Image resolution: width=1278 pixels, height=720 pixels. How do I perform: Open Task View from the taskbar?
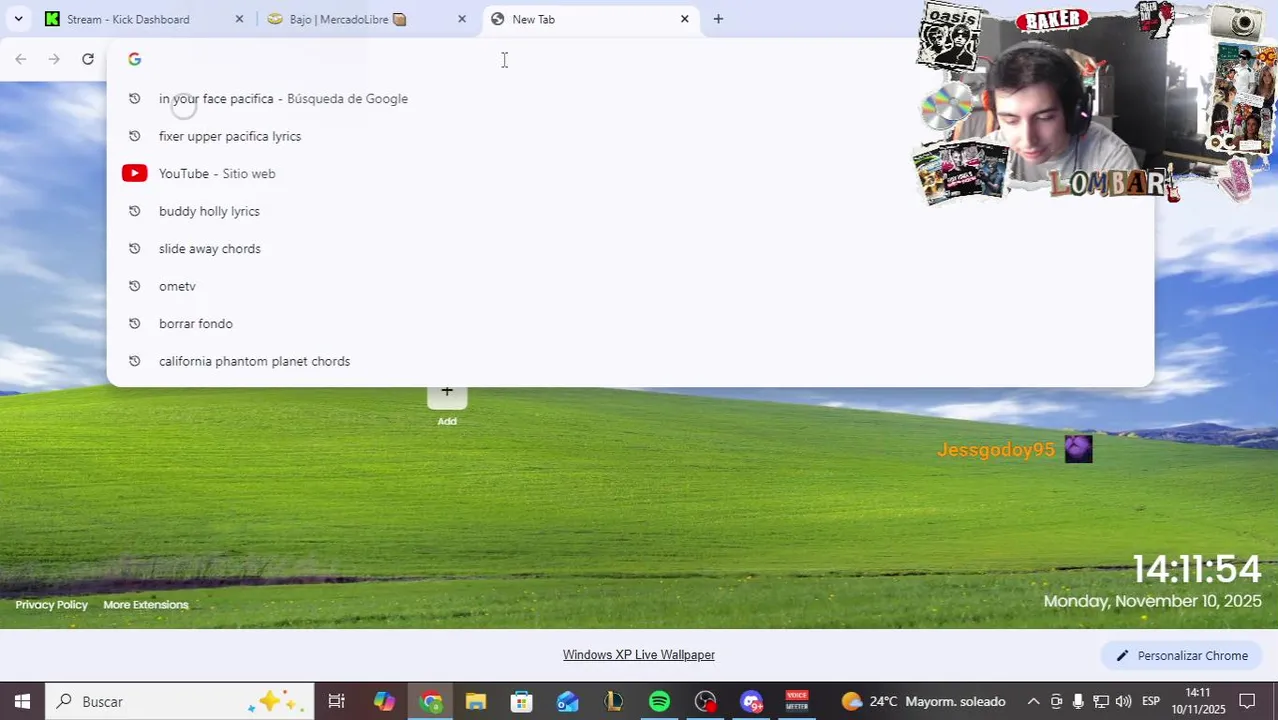point(337,702)
